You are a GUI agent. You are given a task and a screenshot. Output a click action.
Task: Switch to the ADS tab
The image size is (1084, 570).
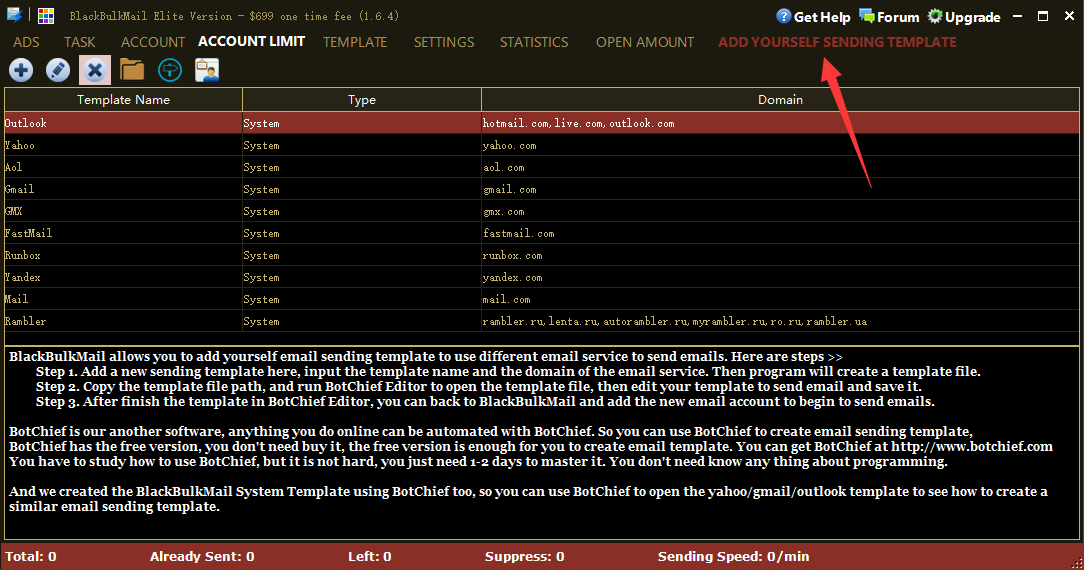pyautogui.click(x=26, y=42)
